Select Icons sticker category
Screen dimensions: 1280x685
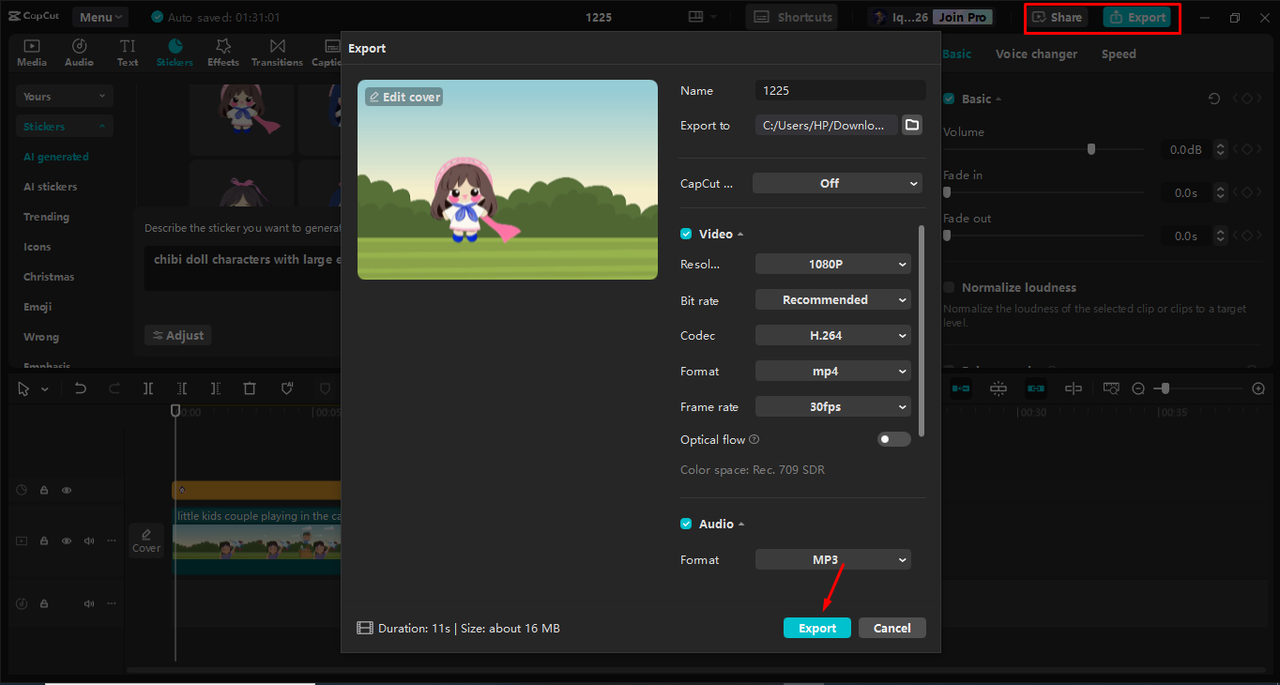point(37,247)
